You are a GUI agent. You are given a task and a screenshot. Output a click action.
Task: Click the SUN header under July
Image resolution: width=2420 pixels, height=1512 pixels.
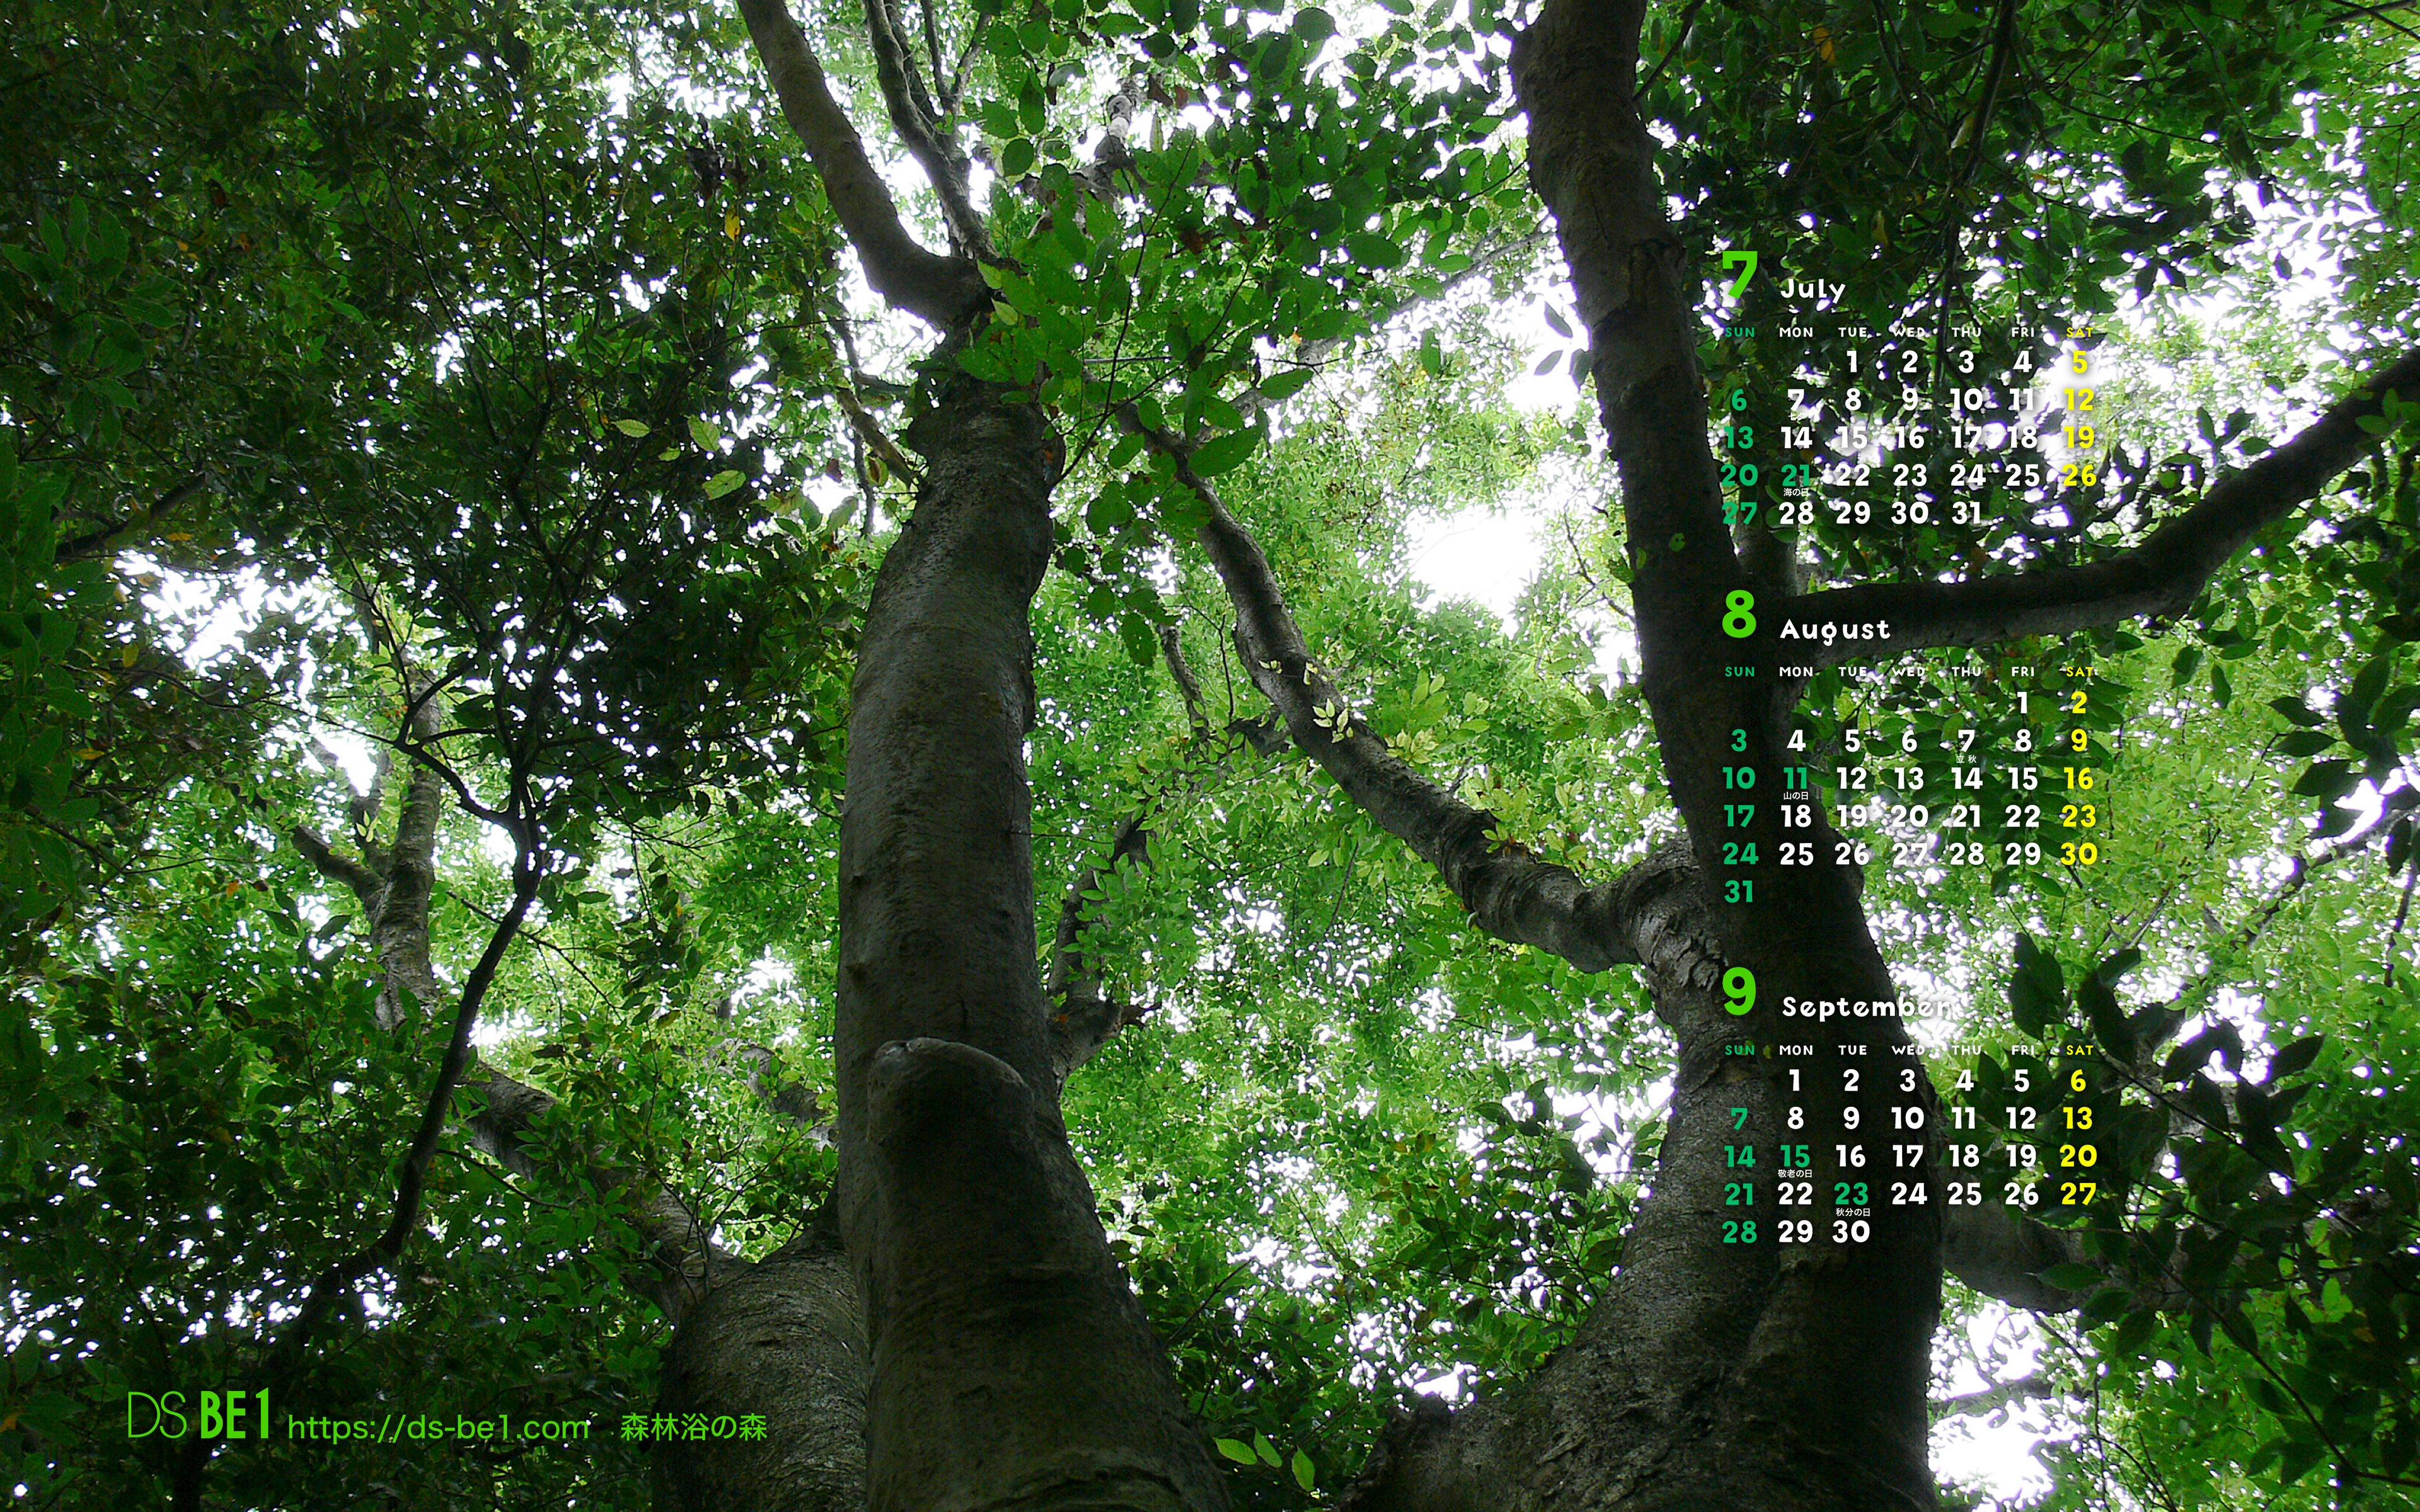tap(1739, 332)
